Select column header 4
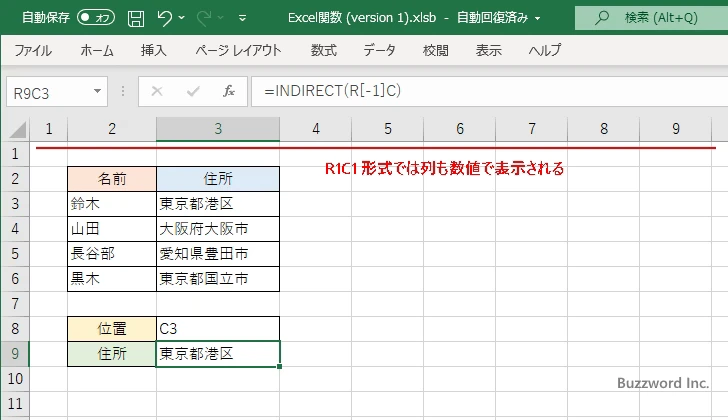The image size is (728, 420). click(316, 129)
